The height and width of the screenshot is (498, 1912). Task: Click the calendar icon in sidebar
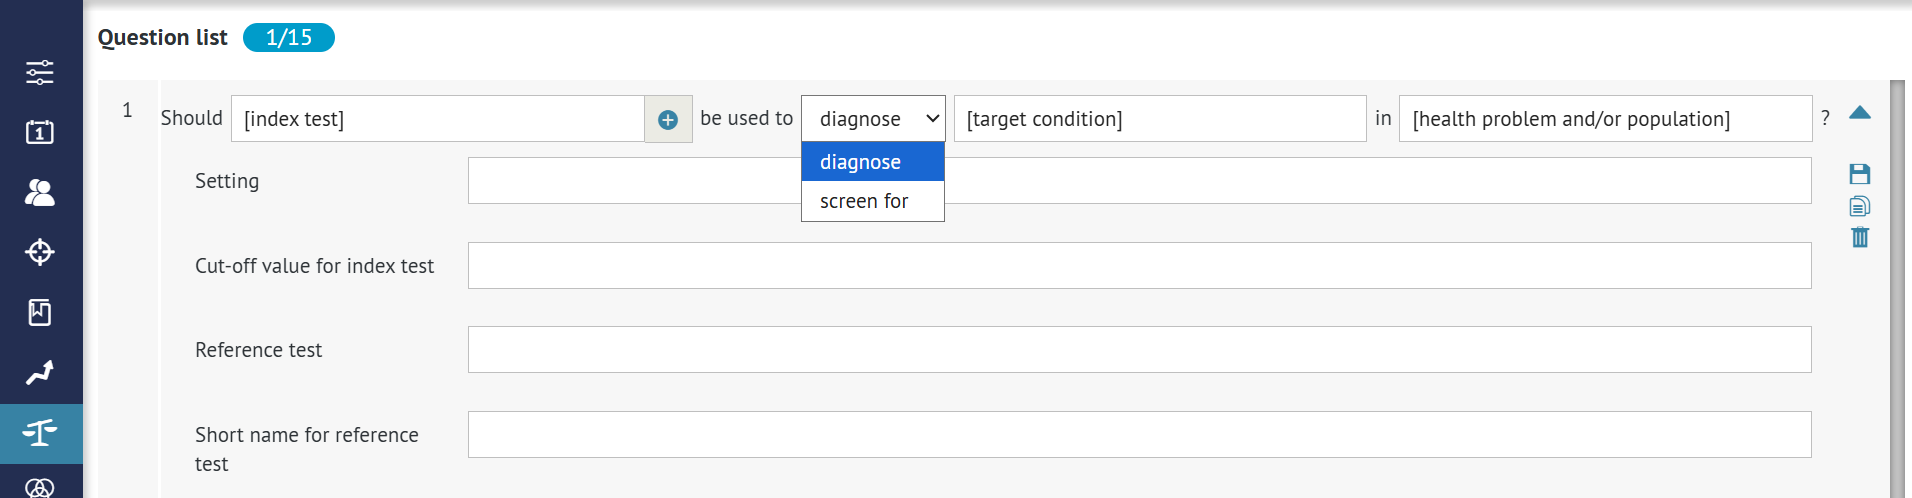coord(40,132)
